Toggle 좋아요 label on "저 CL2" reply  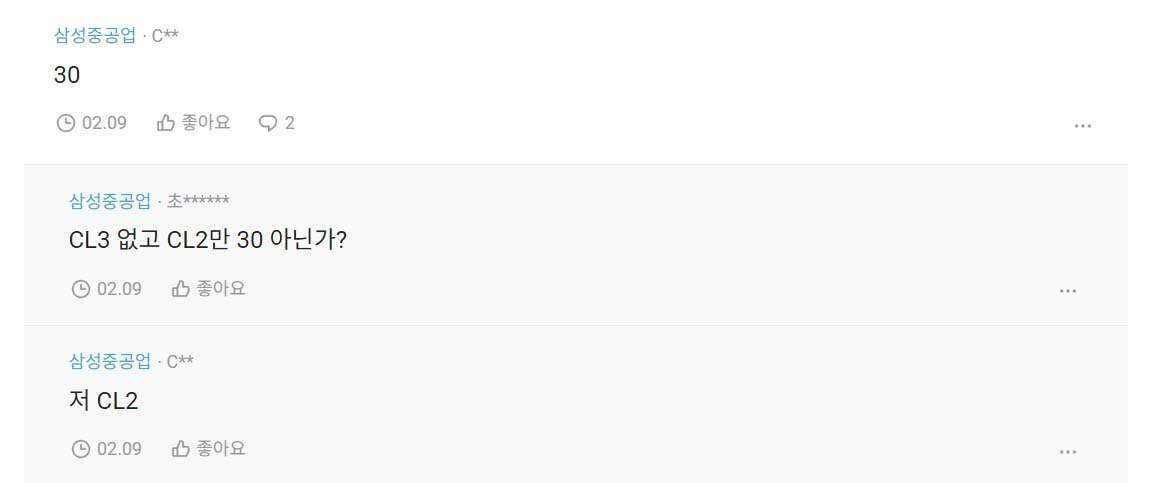point(221,449)
